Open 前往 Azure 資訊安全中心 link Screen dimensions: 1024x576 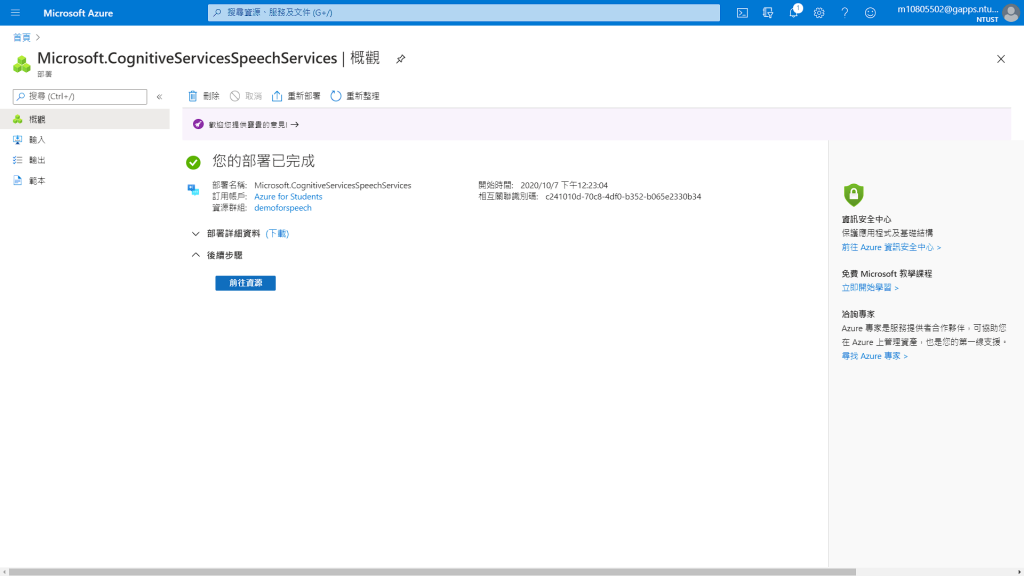[891, 248]
